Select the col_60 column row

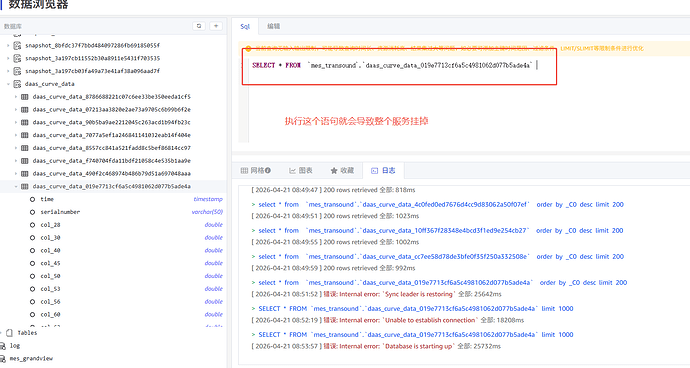click(x=114, y=314)
